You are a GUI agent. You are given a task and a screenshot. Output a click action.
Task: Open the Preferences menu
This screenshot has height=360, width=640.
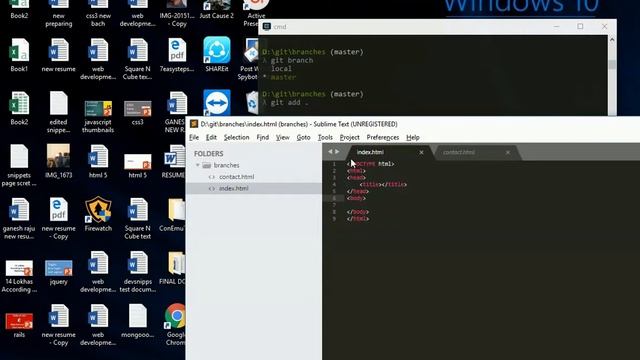[382, 138]
